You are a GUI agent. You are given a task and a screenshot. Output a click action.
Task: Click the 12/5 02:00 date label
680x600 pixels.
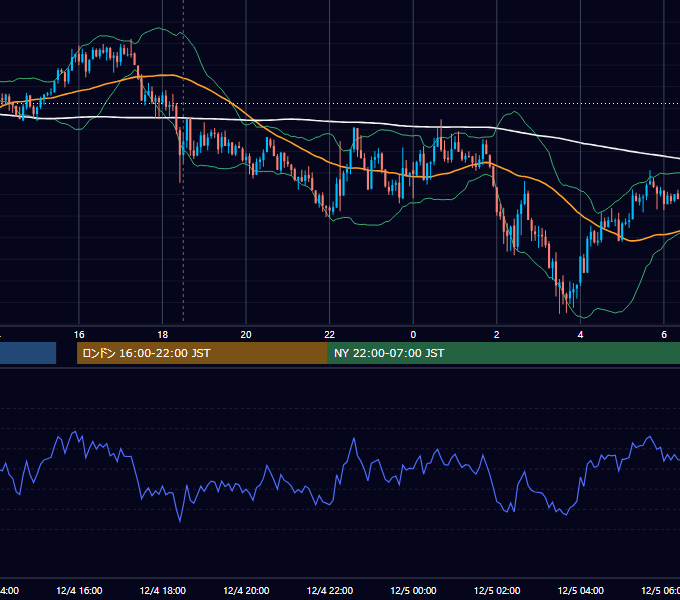pos(497,590)
